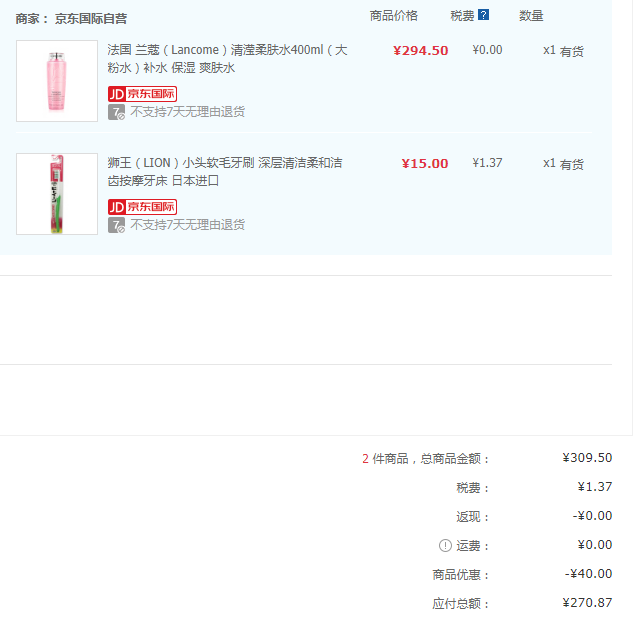
Task: Open the 法国兰蔻清滢柔肤水400ml product title link
Action: pyautogui.click(x=228, y=59)
